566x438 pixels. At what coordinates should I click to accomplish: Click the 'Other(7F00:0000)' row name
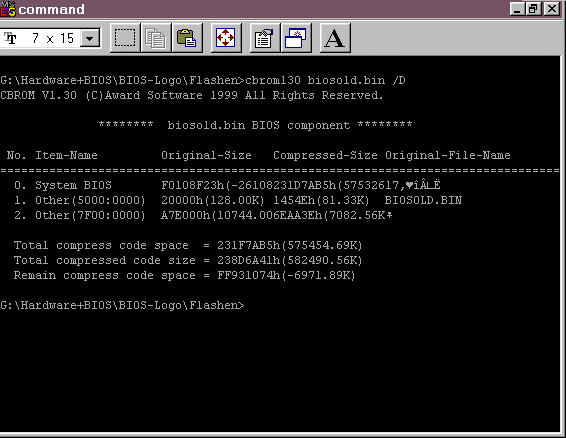point(90,216)
